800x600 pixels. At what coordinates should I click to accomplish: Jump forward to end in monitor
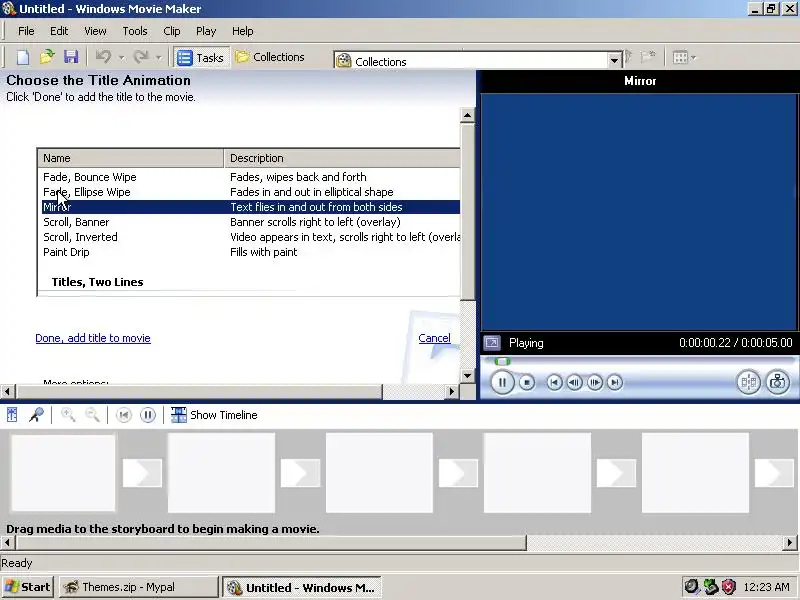click(615, 382)
